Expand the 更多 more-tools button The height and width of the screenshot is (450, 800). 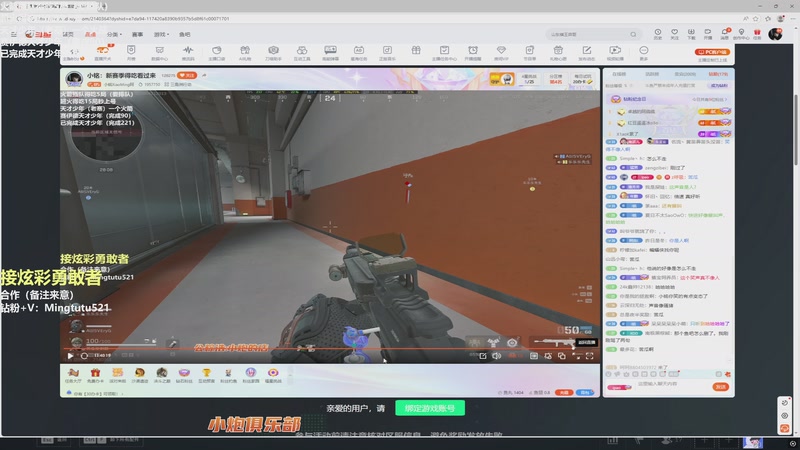[x=643, y=53]
